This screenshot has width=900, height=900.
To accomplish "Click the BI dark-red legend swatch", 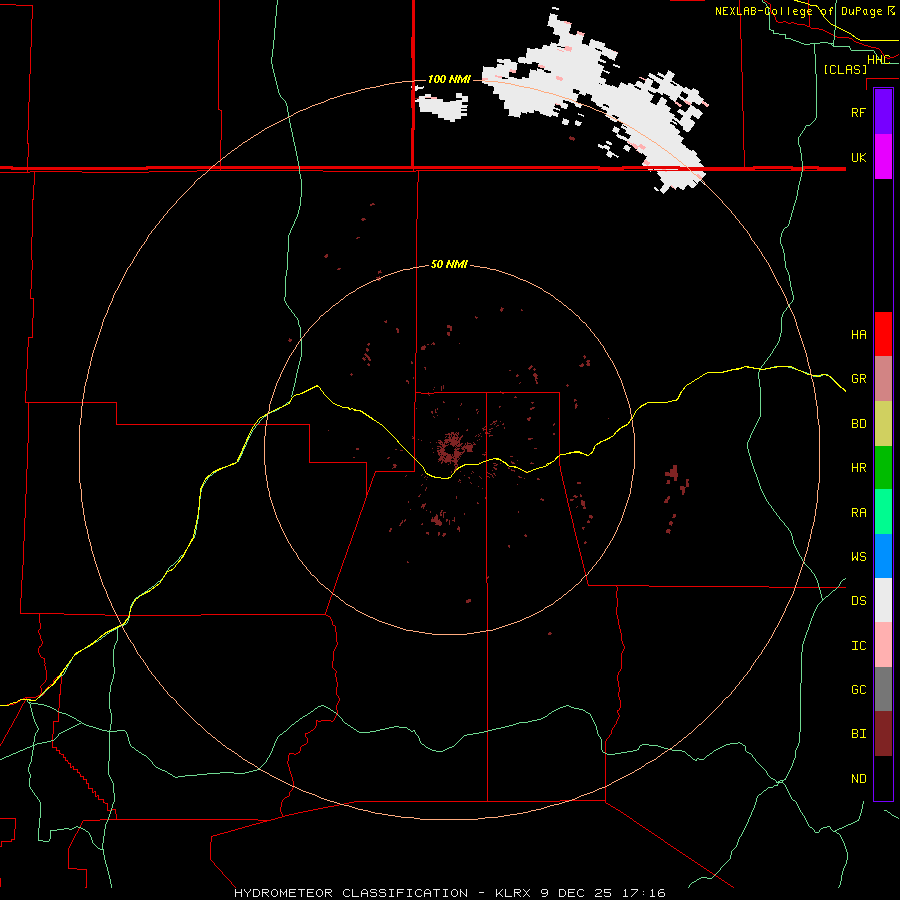I will pos(883,734).
